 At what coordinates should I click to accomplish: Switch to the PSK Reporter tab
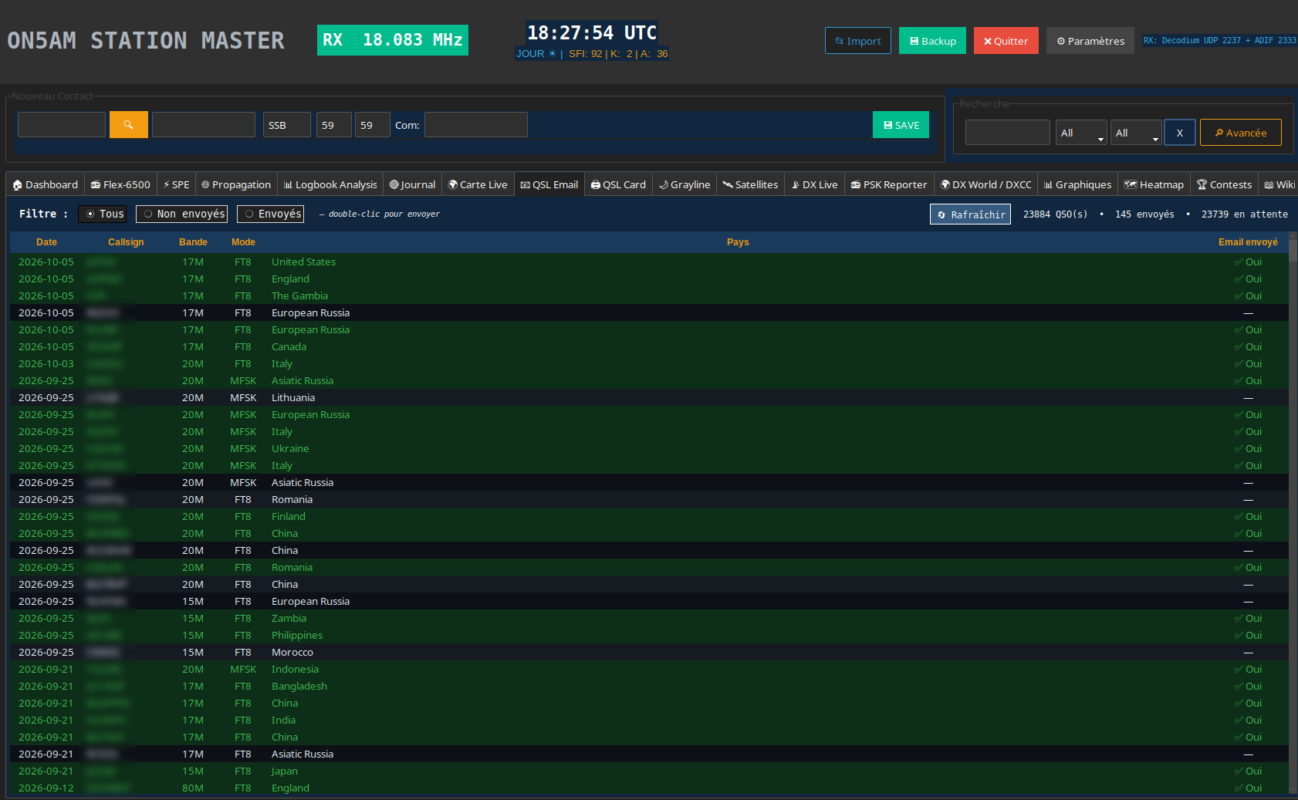[889, 184]
